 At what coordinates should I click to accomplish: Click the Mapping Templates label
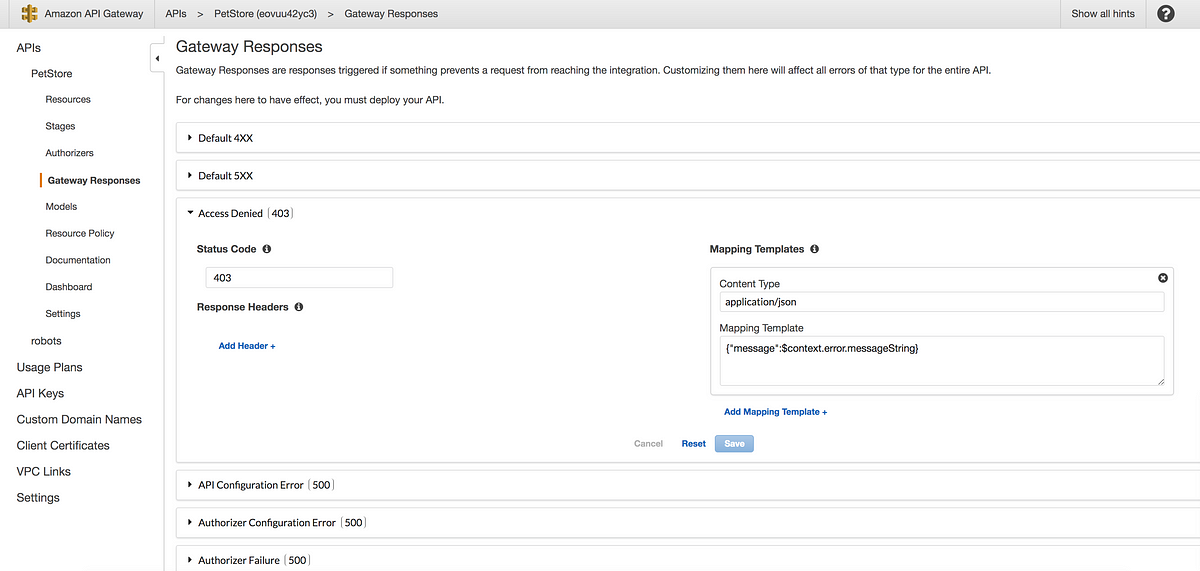pyautogui.click(x=757, y=249)
